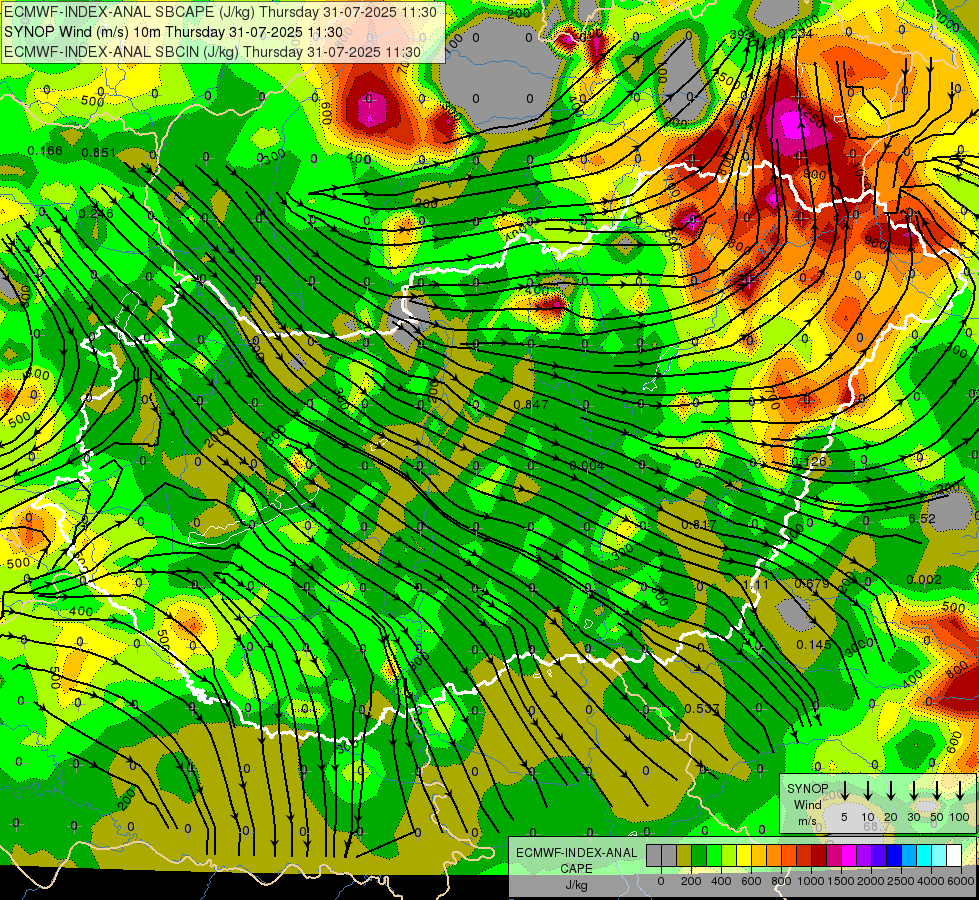The width and height of the screenshot is (979, 900).
Task: Click the map value 0.817
Action: pos(699,525)
